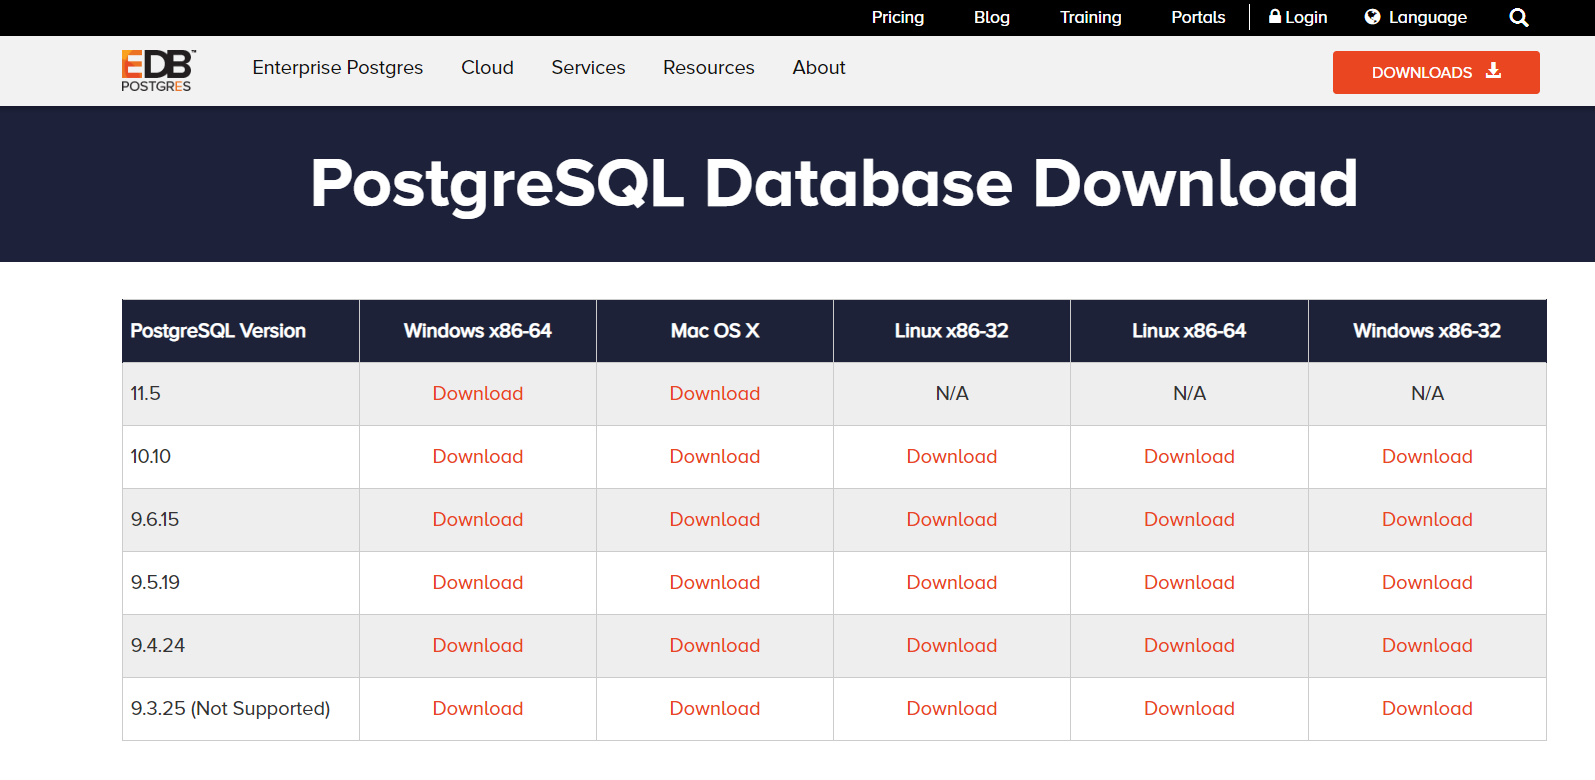Expand the Enterprise Postgres menu
Screen dimensions: 1595x780
[337, 67]
